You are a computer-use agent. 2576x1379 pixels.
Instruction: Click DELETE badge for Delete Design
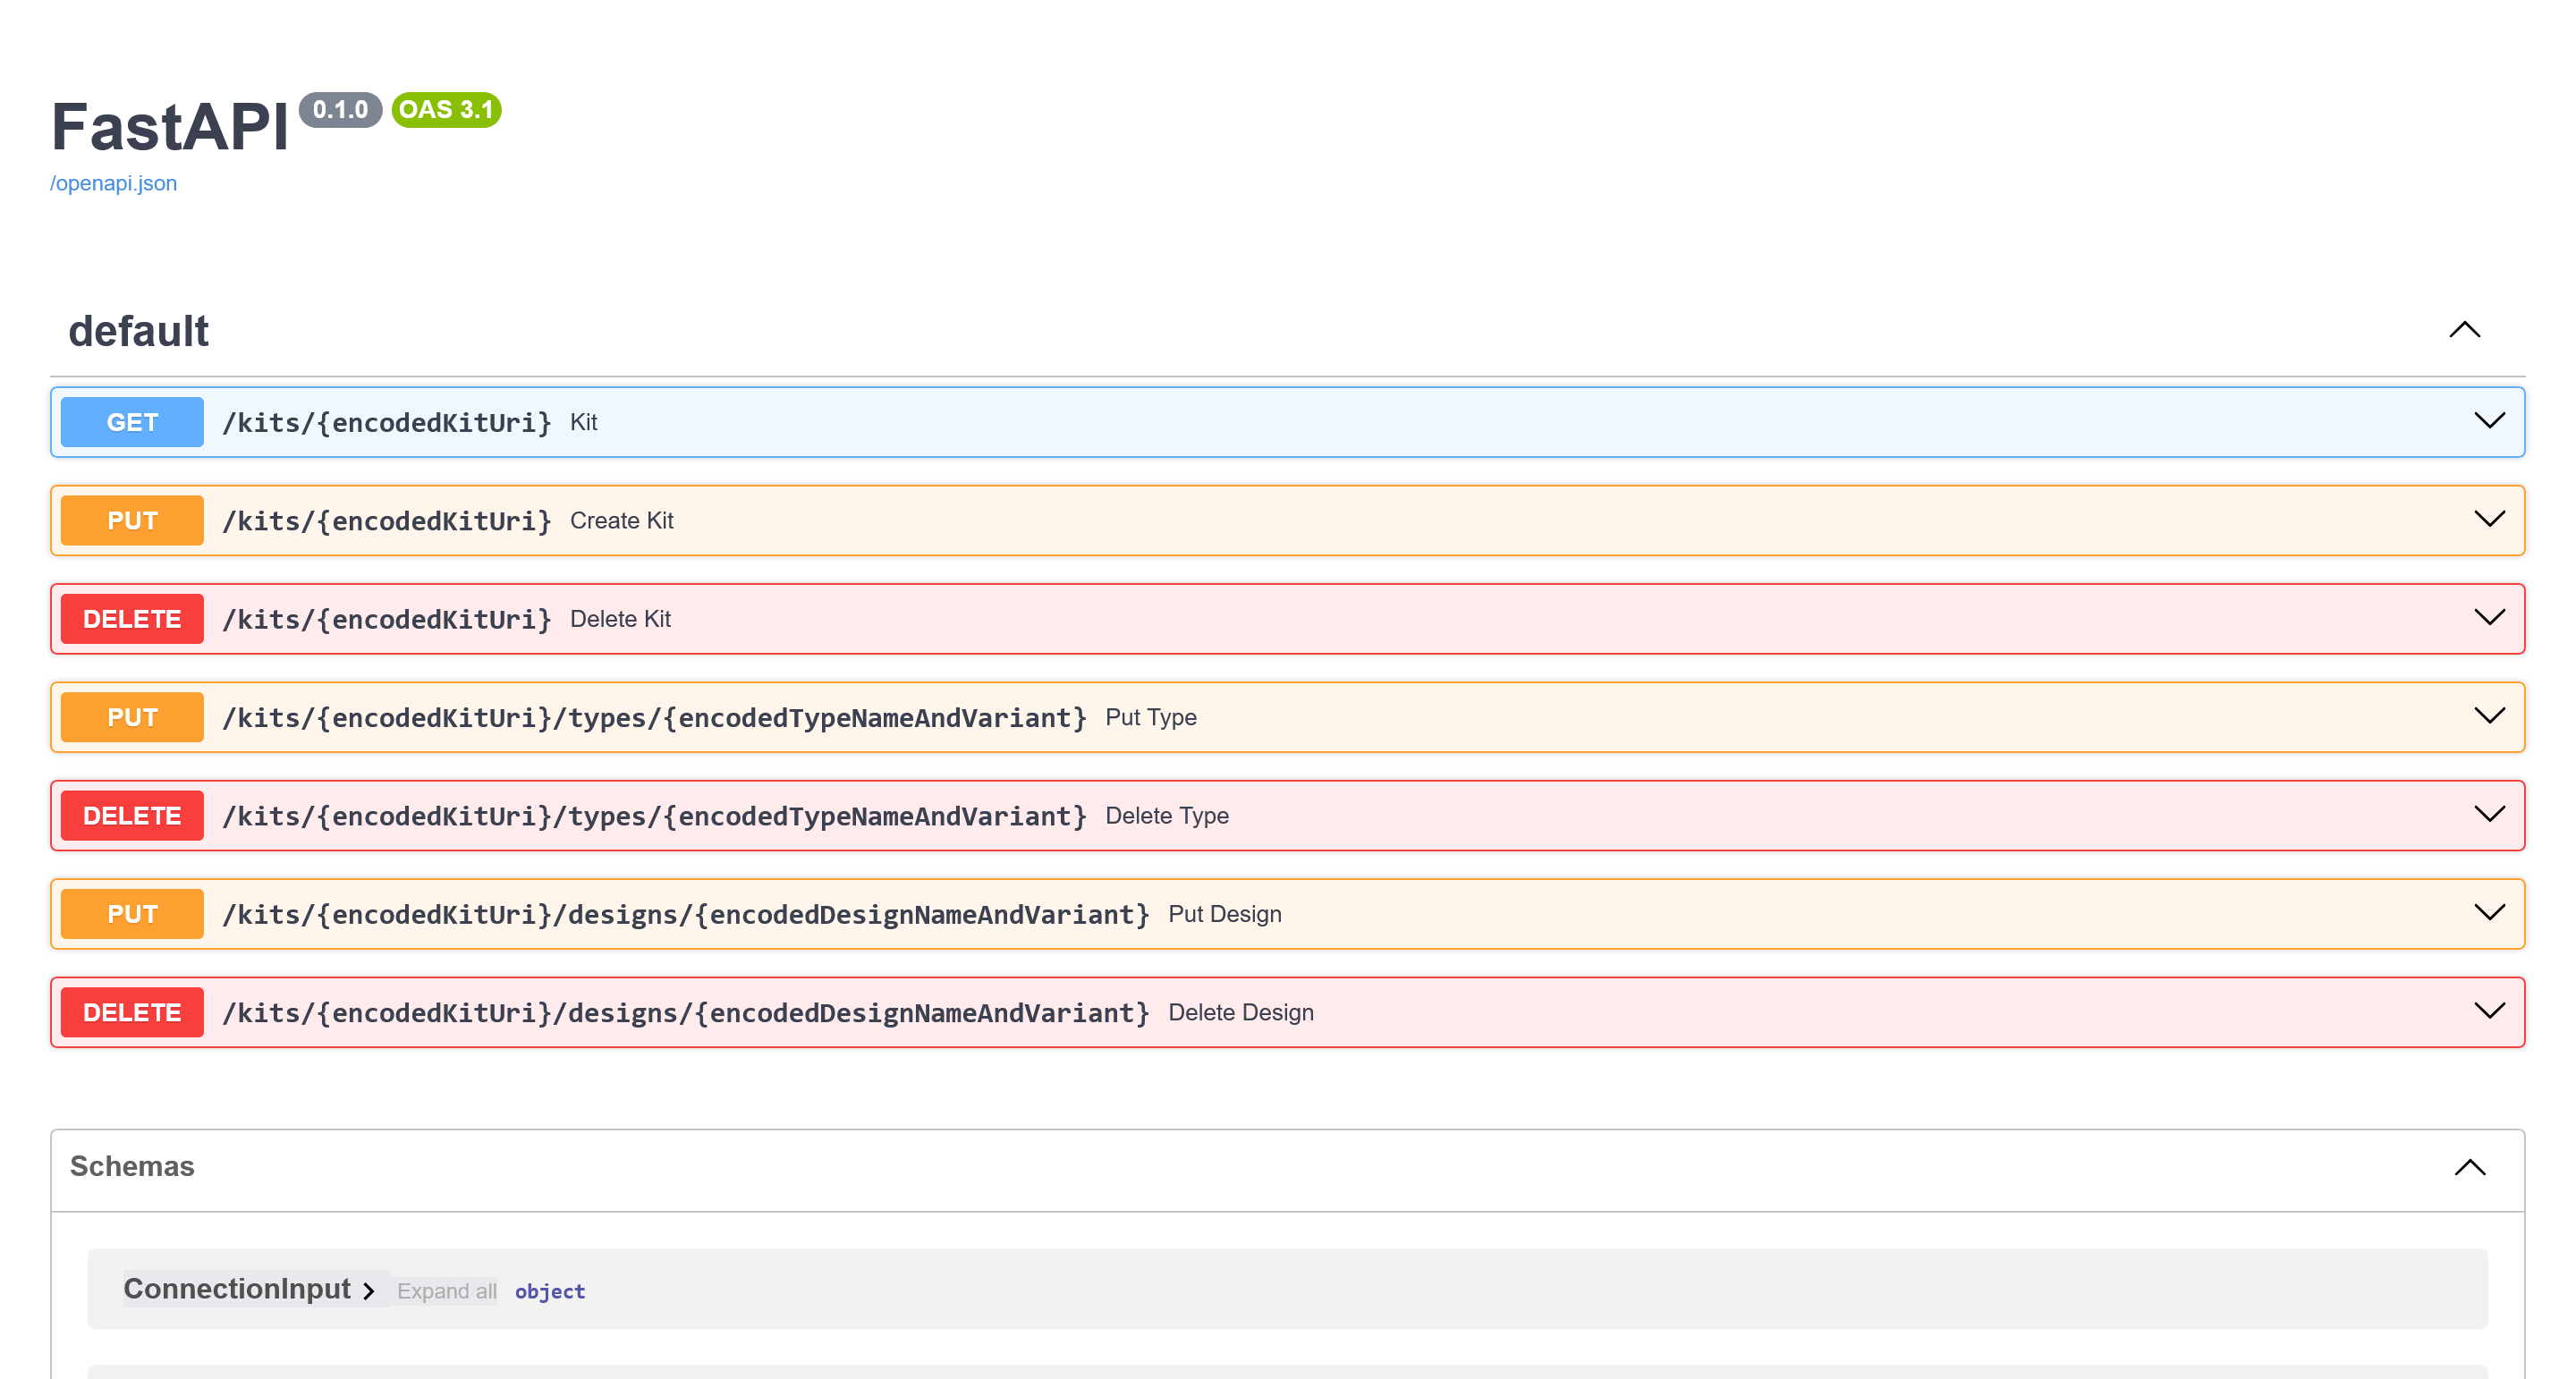[132, 1012]
